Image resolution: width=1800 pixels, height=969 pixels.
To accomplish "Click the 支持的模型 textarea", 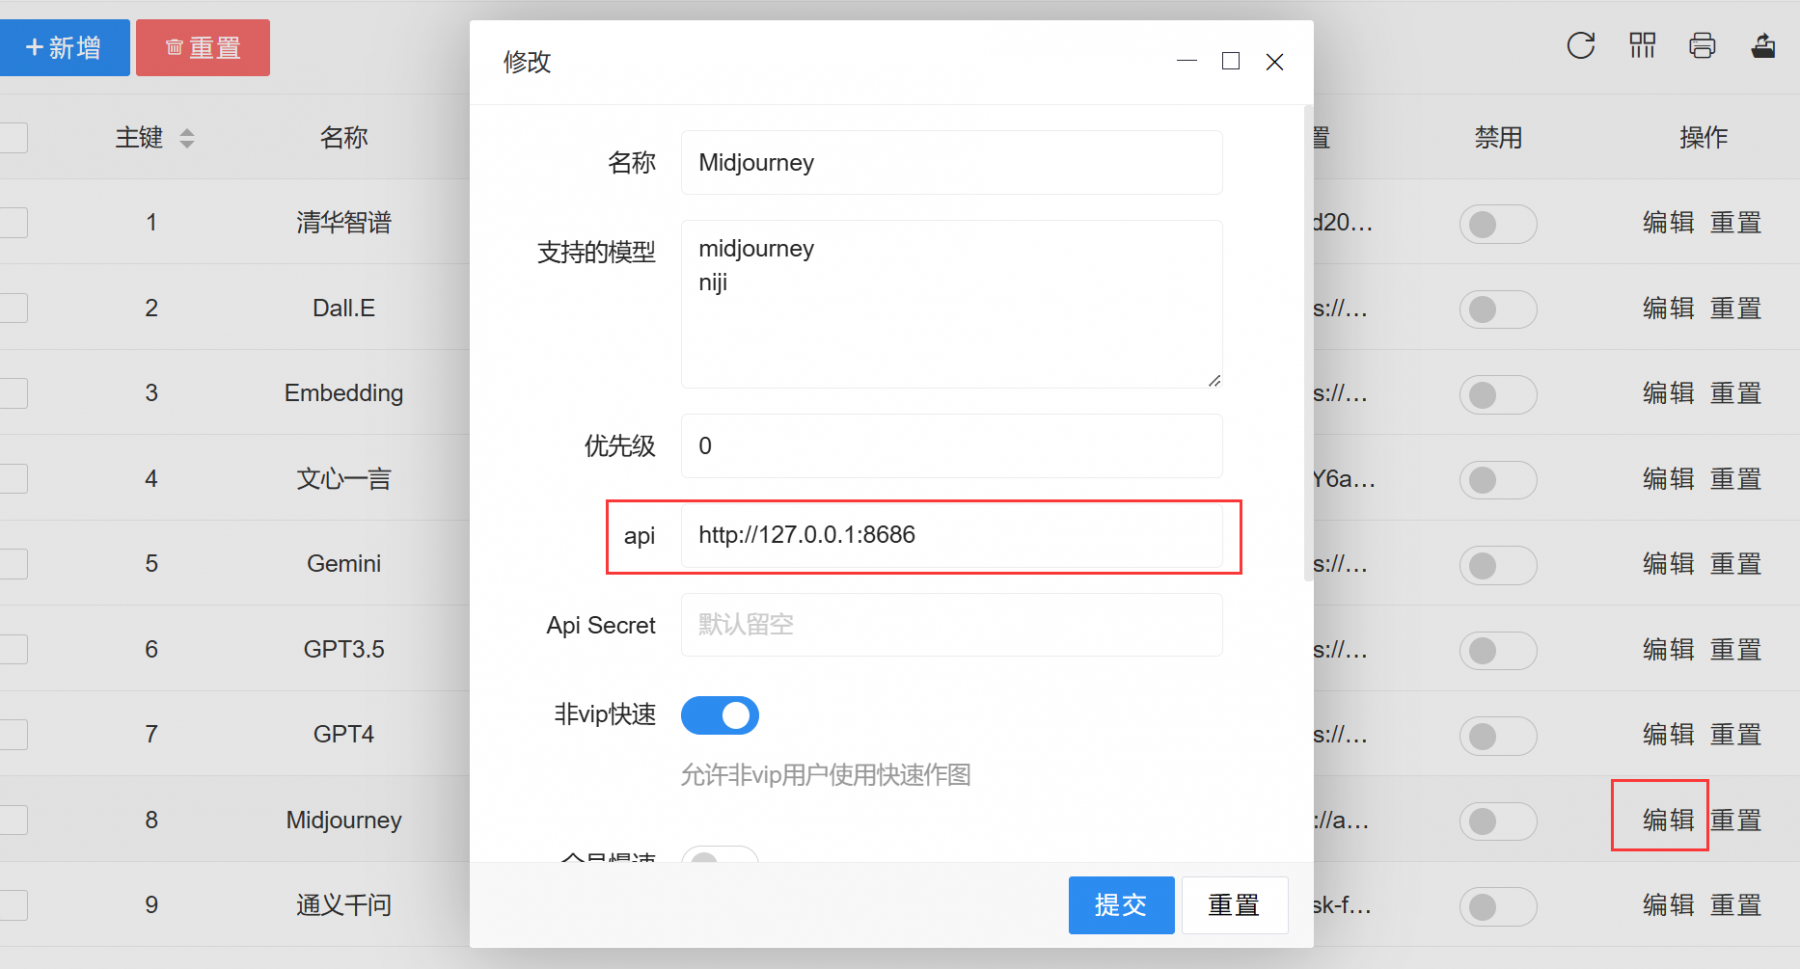I will pyautogui.click(x=951, y=304).
